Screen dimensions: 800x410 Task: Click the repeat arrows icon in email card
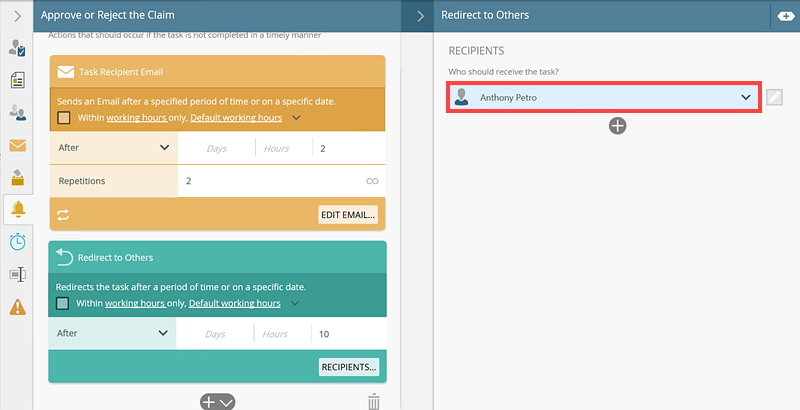63,215
